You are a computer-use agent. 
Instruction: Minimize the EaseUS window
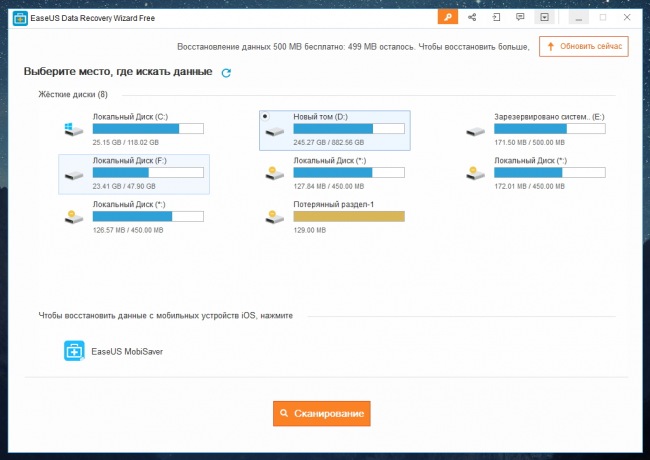(x=579, y=17)
